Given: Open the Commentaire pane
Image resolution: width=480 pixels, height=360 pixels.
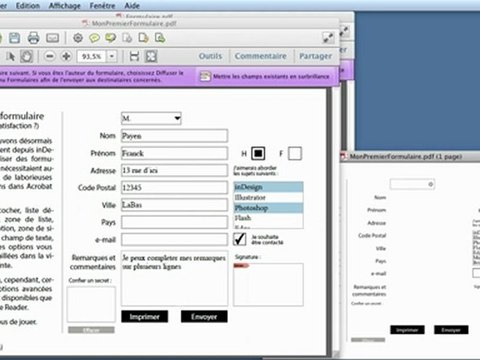Looking at the screenshot, I should (x=260, y=56).
